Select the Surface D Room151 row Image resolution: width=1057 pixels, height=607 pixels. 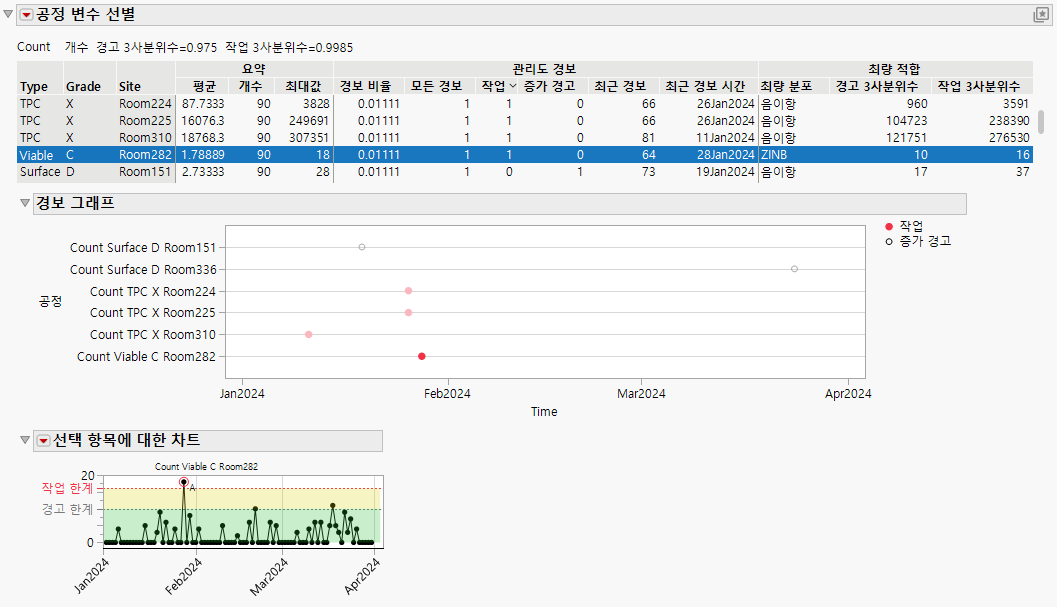coord(524,172)
